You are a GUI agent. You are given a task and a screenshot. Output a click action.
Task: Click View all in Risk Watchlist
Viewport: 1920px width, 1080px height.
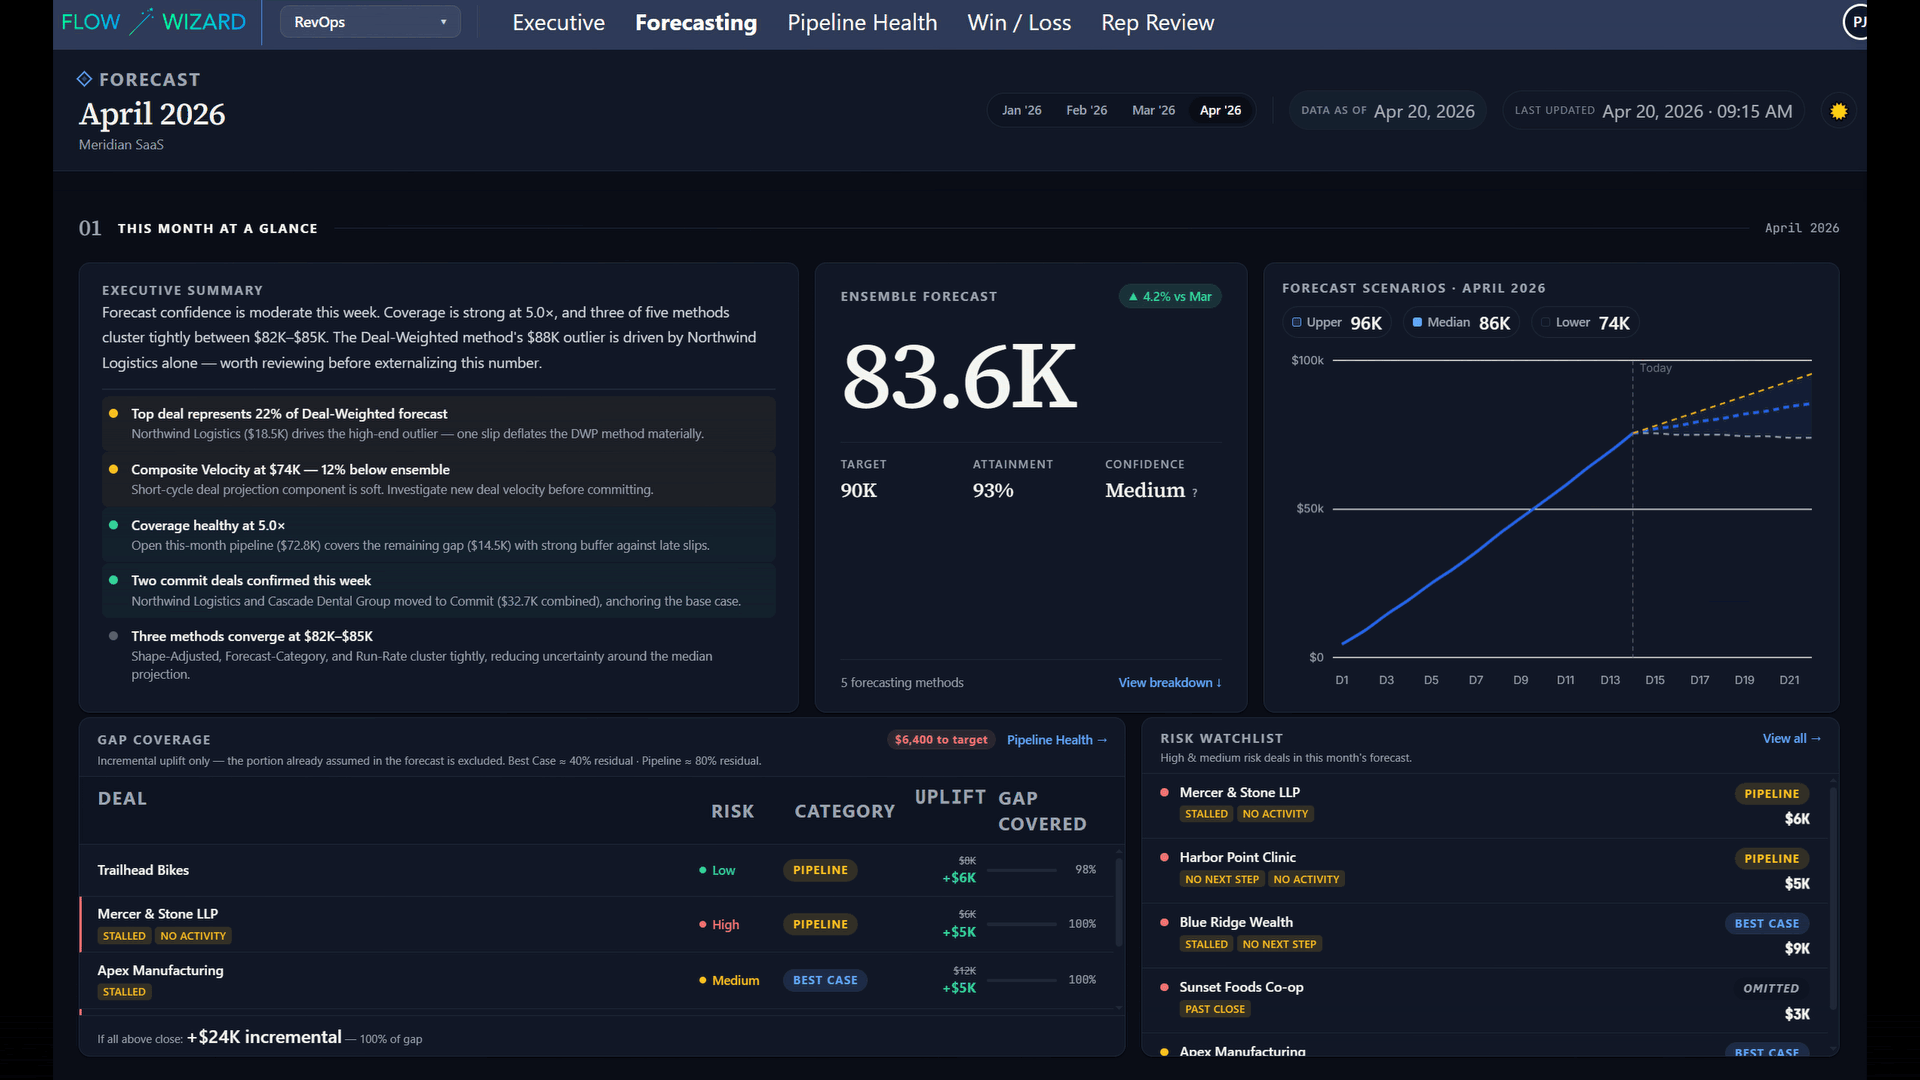pyautogui.click(x=1792, y=738)
